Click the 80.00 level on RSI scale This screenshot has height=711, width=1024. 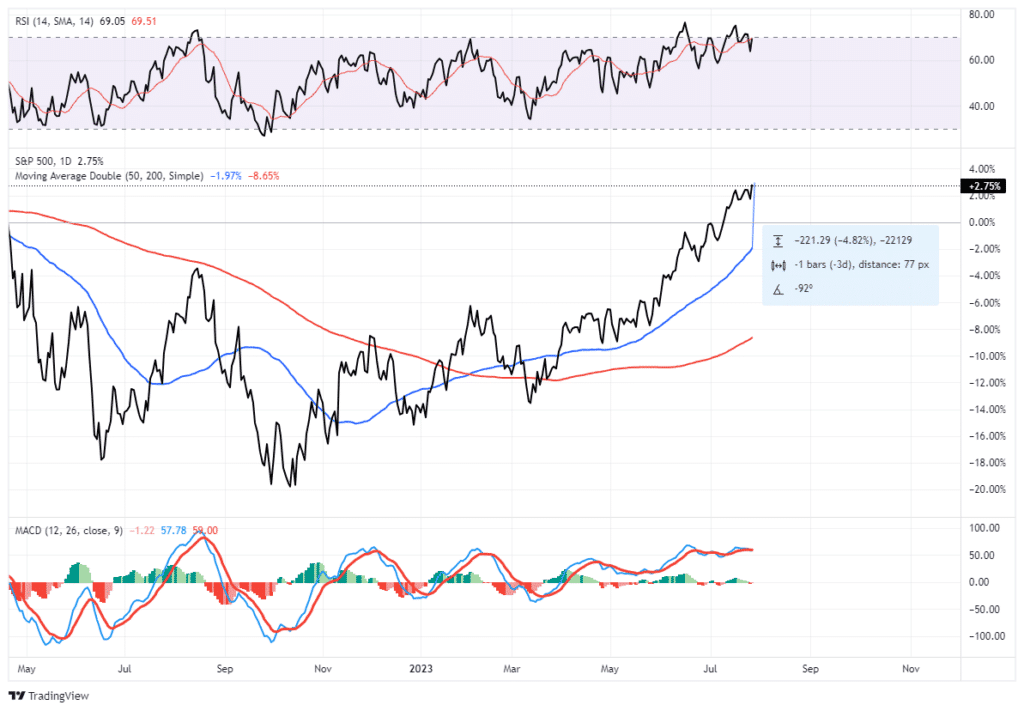pos(982,15)
